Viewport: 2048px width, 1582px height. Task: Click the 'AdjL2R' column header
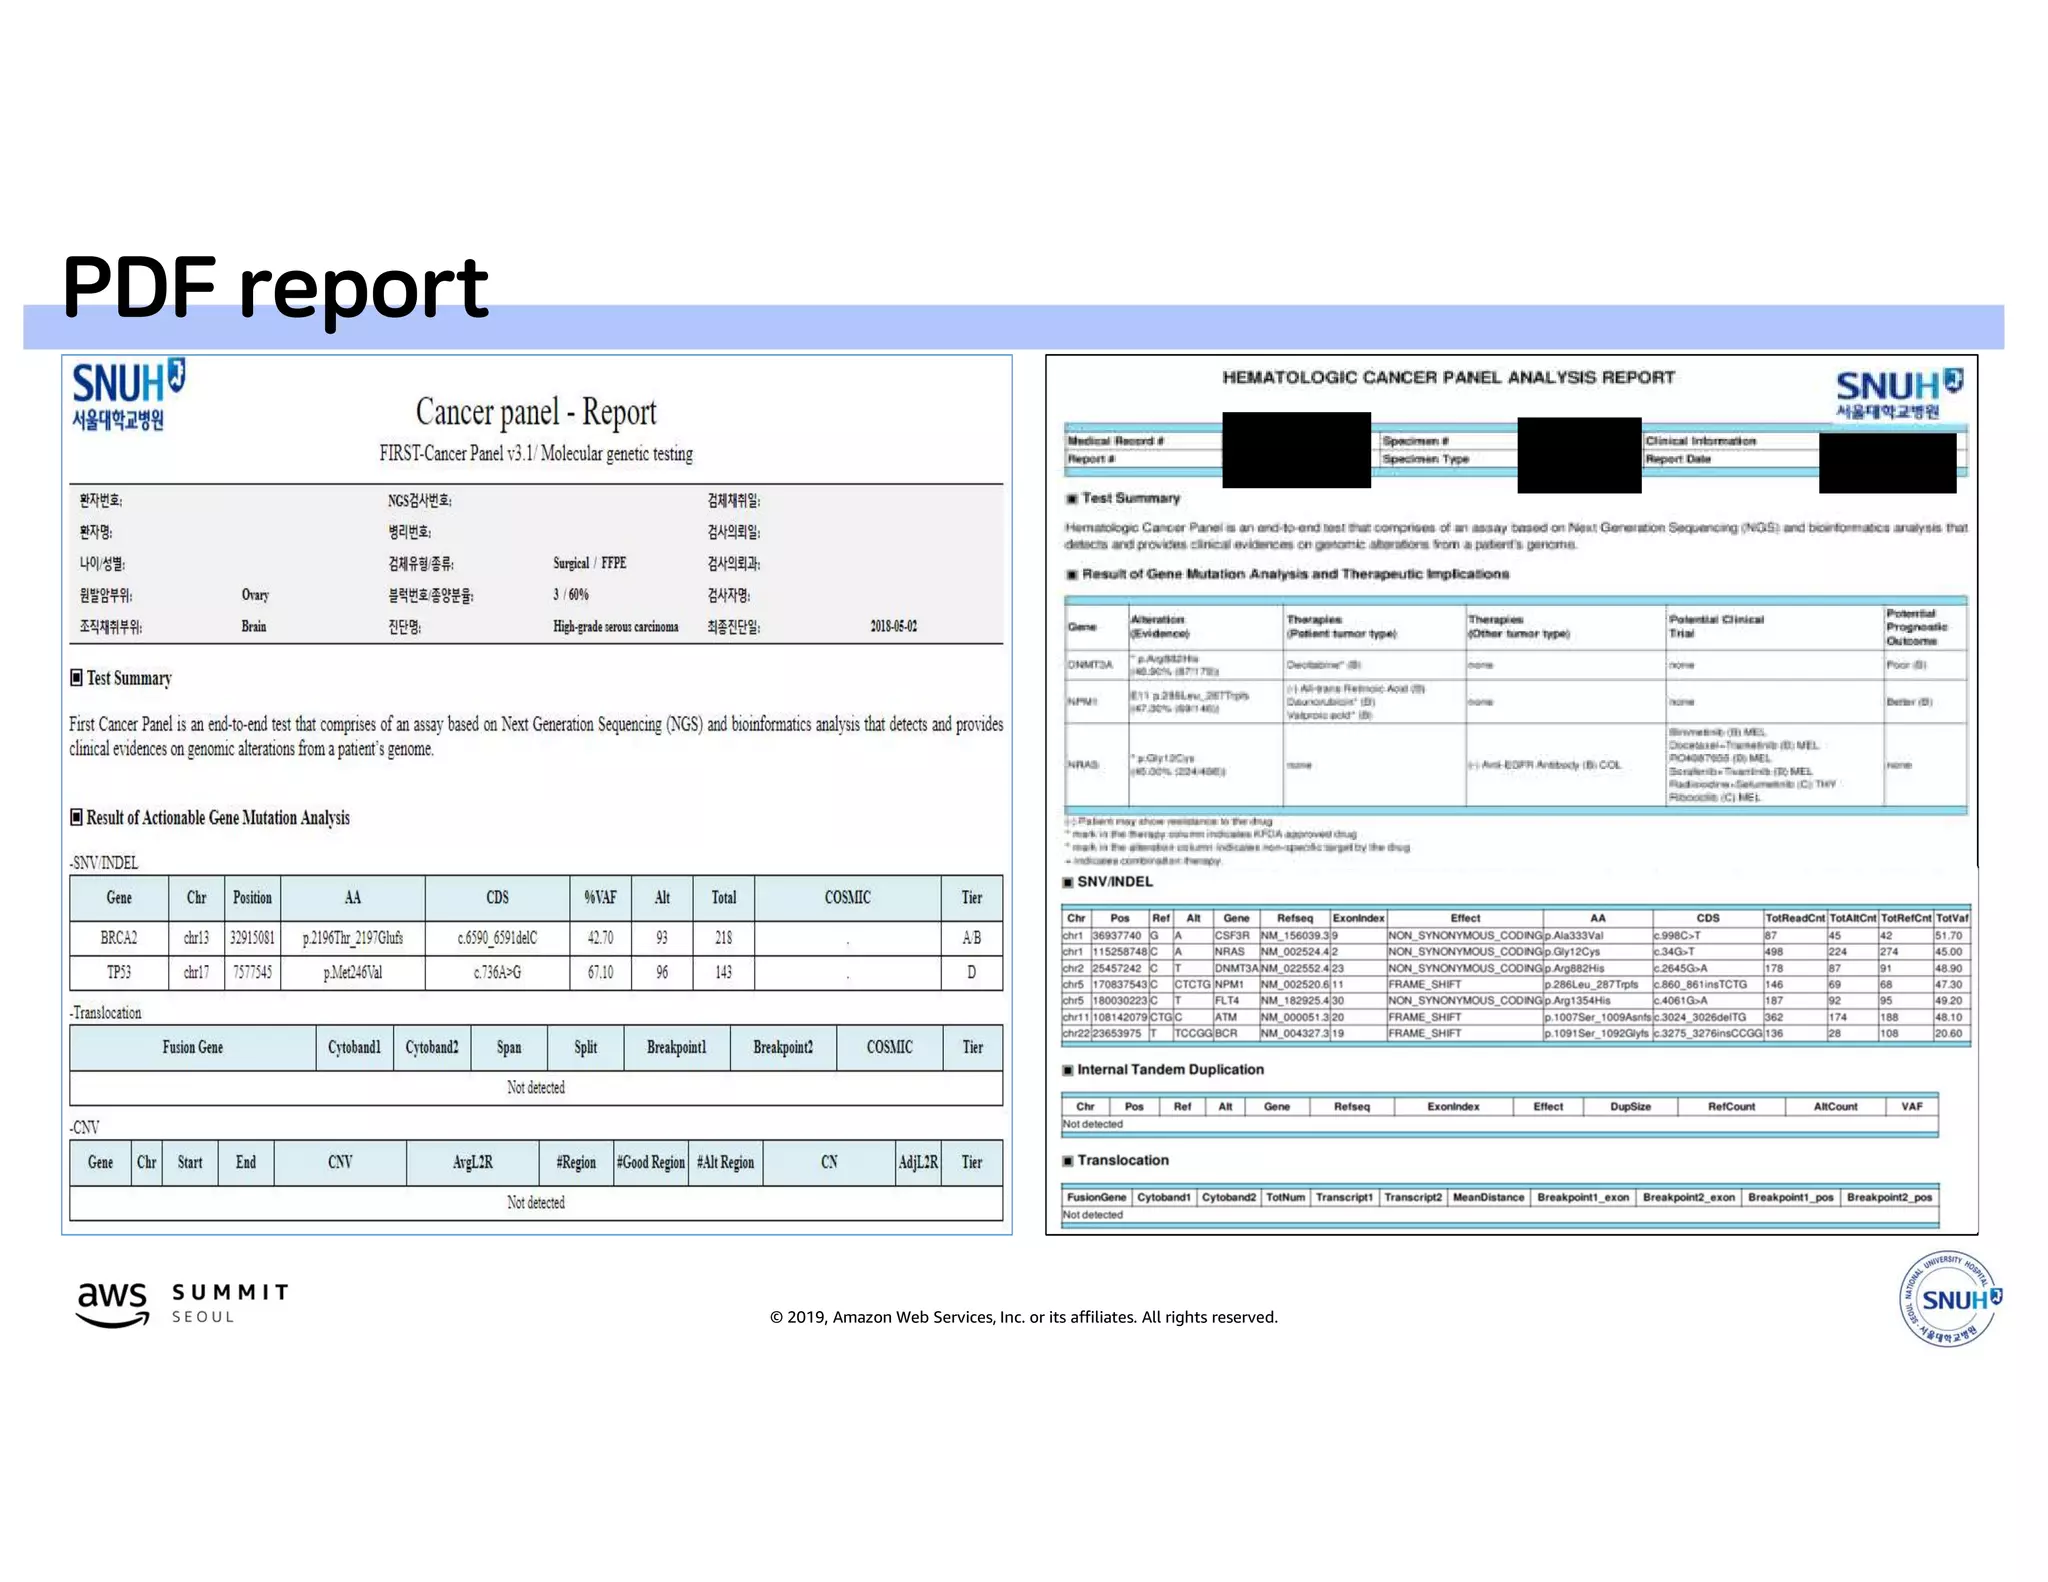918,1162
